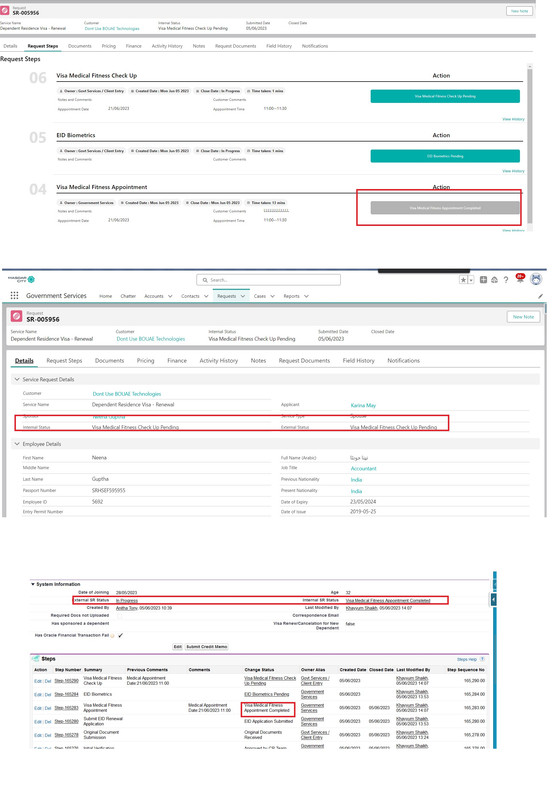
Task: Click the EID Biometrics Pending button
Action: point(445,156)
